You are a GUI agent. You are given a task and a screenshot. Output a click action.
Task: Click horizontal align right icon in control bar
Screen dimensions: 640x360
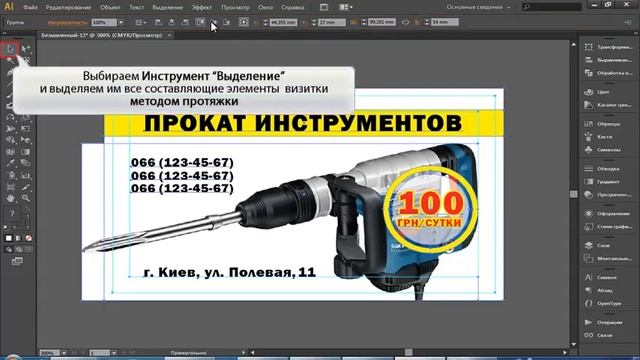click(185, 22)
